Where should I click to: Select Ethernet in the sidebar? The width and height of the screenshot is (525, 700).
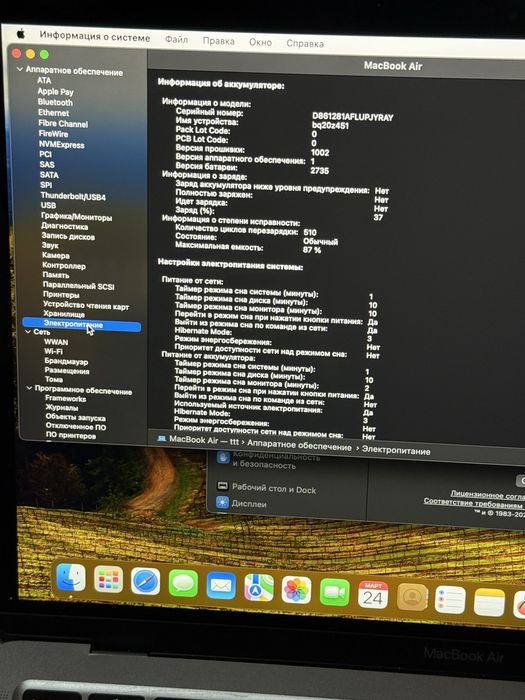tap(54, 113)
